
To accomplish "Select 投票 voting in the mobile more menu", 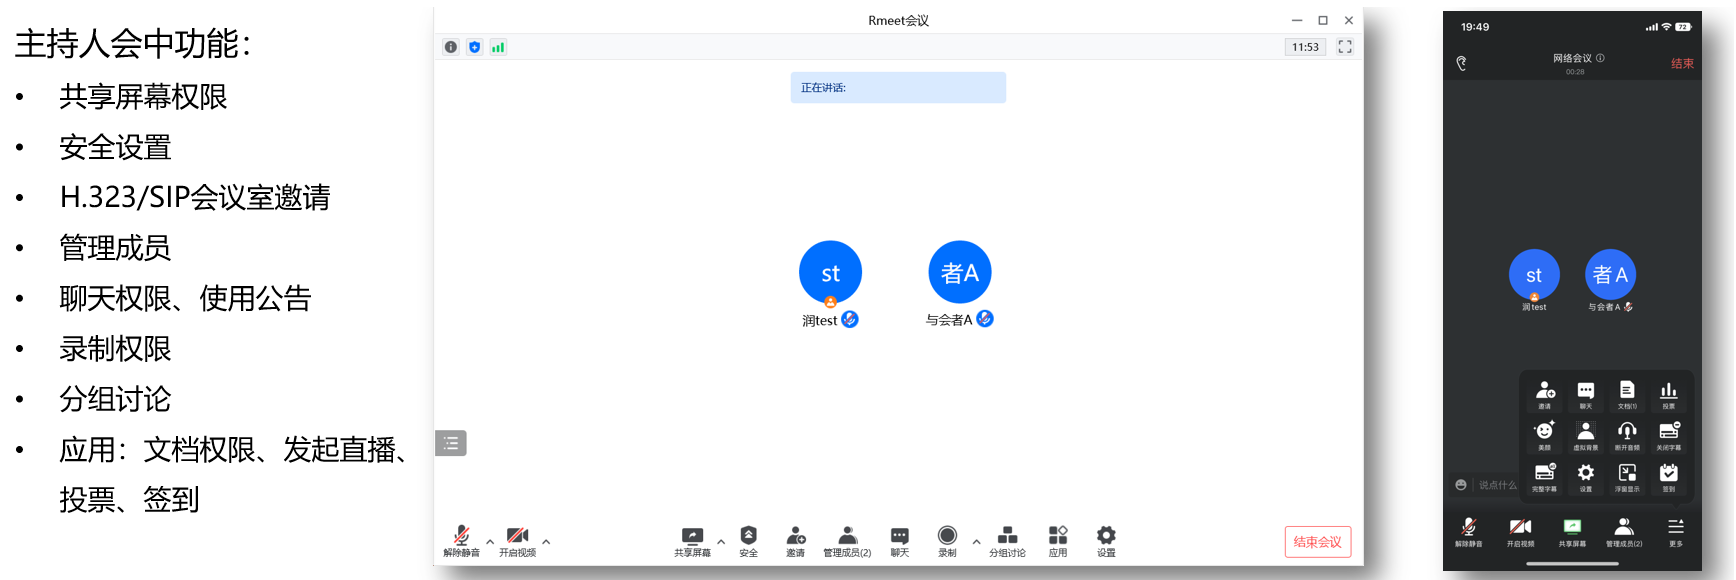I will click(x=1669, y=394).
